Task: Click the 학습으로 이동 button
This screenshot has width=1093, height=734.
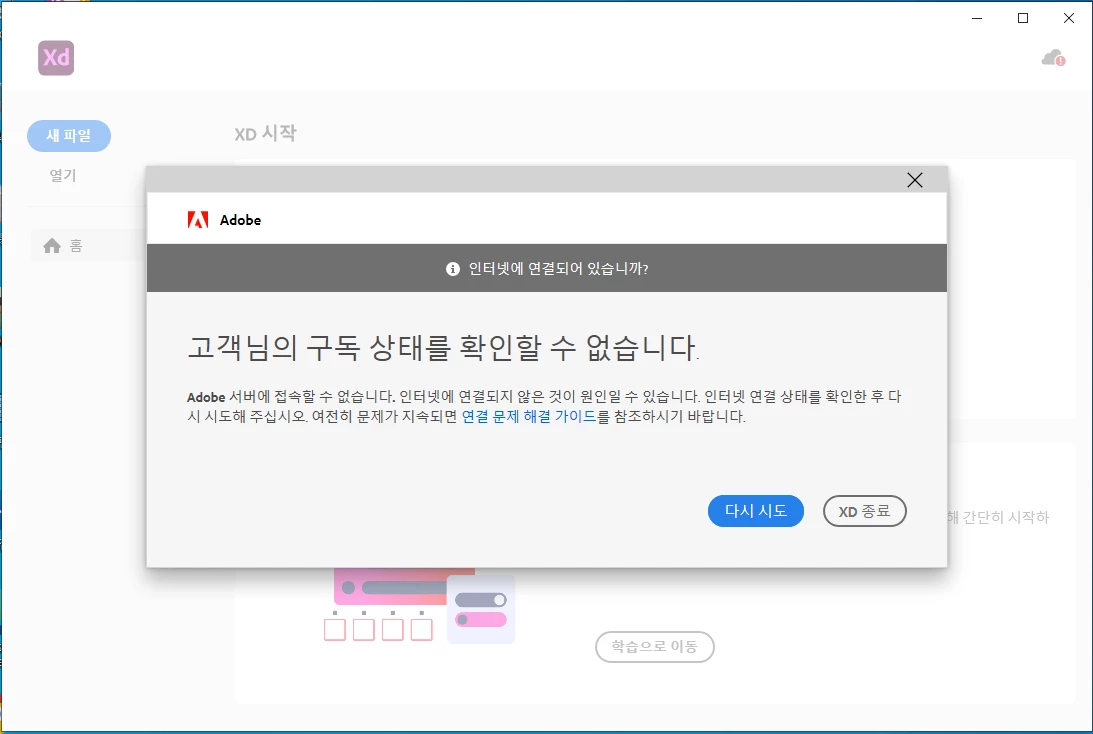Action: point(655,647)
